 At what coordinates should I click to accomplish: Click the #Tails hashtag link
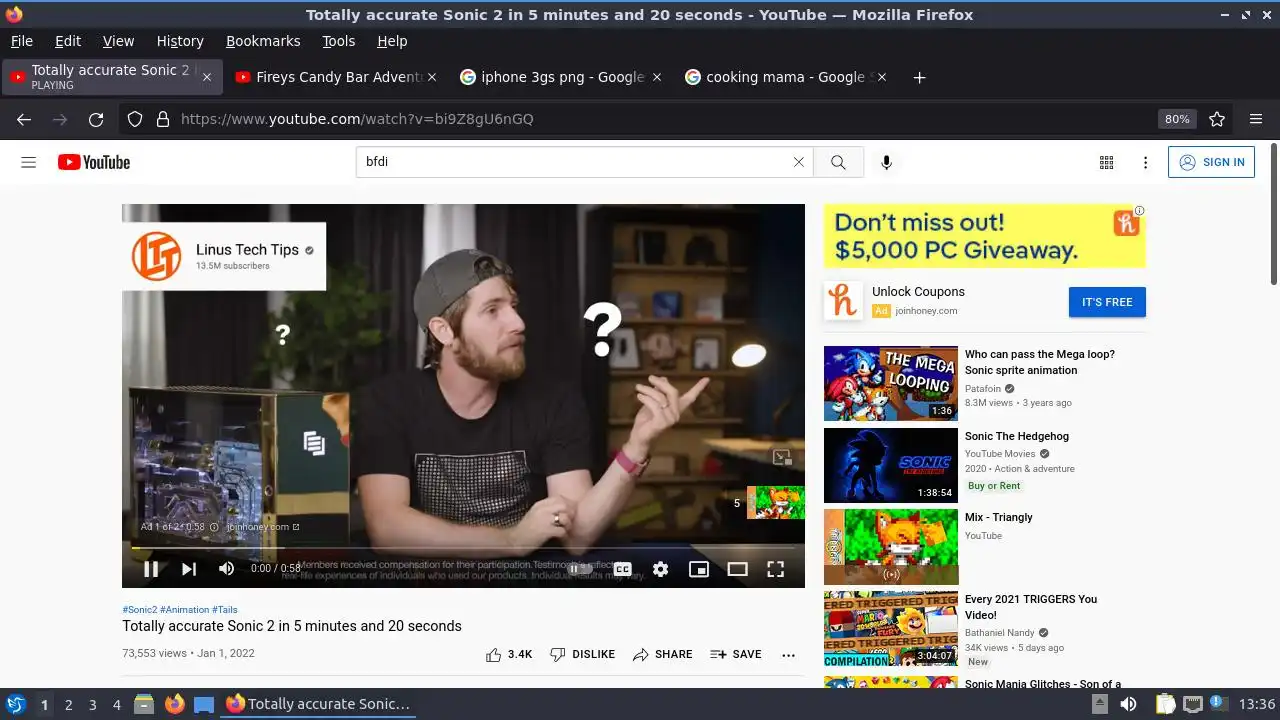[225, 609]
